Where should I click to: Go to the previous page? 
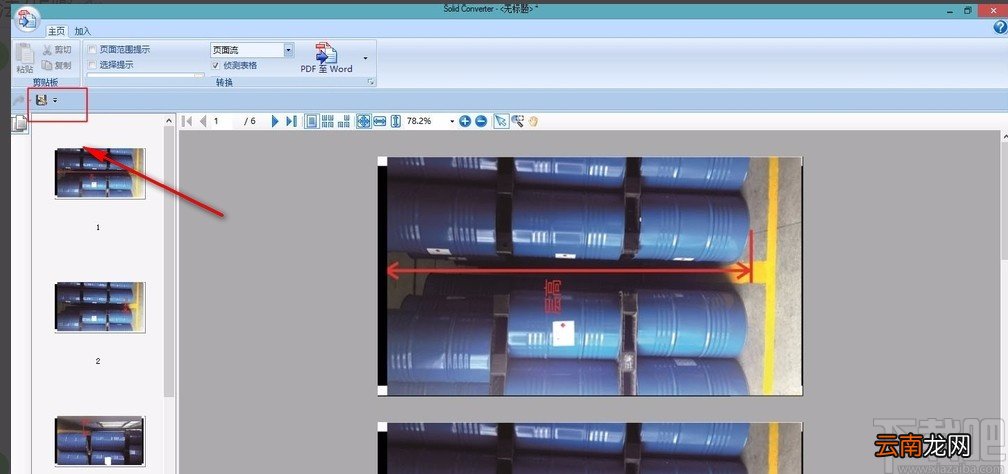tap(203, 121)
